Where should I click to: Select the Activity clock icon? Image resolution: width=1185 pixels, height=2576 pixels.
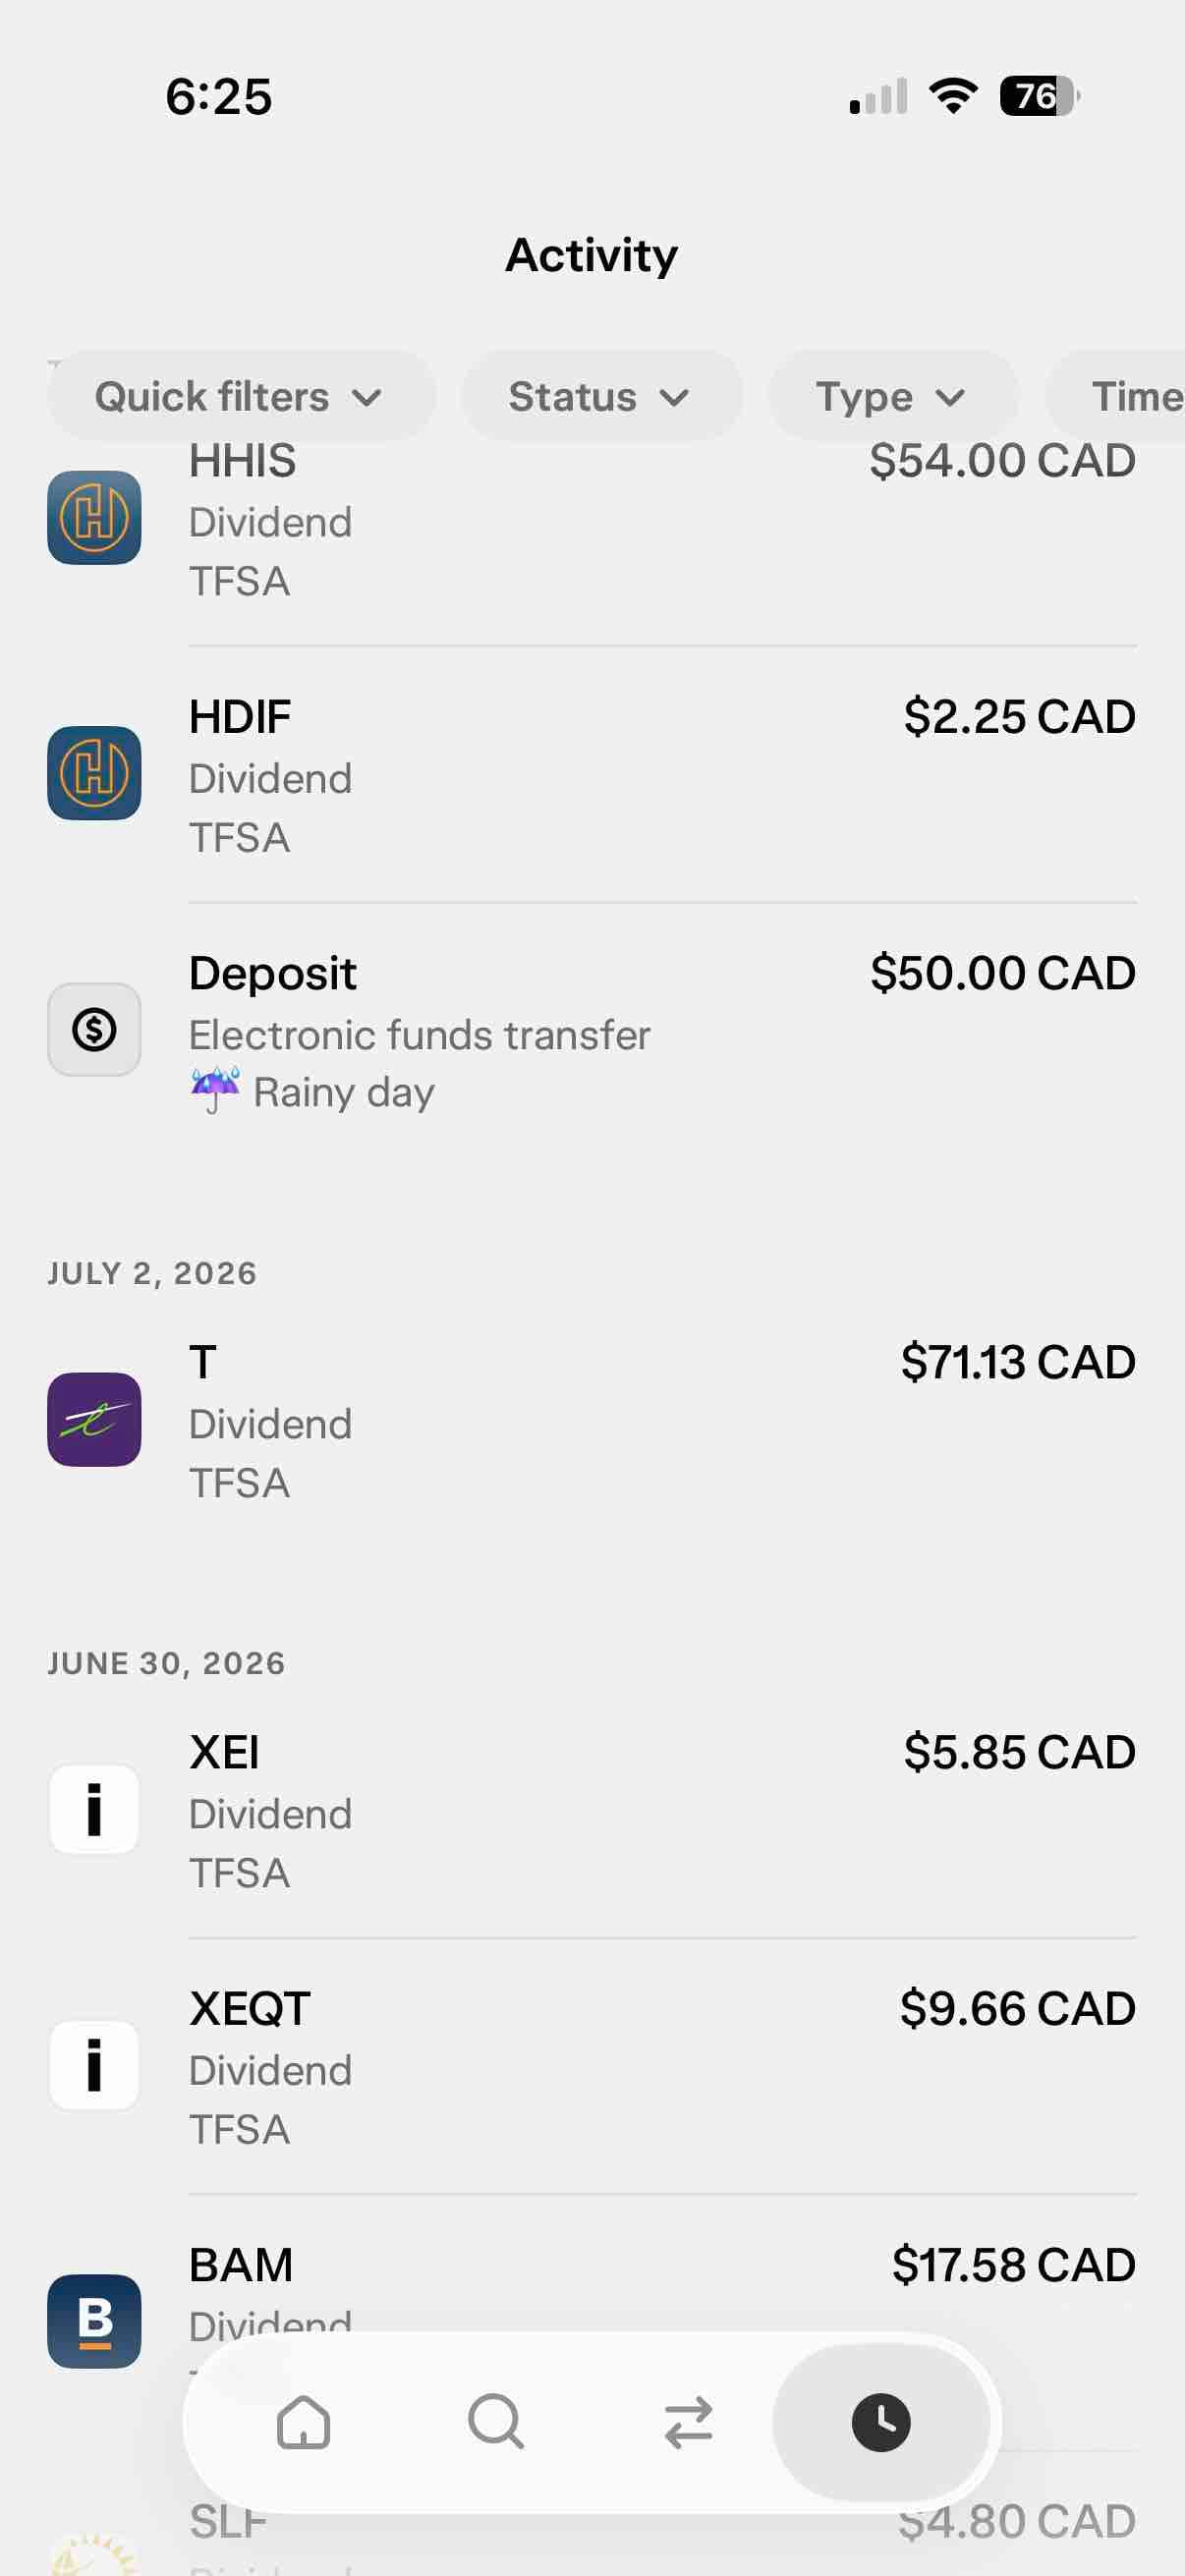(x=881, y=2422)
